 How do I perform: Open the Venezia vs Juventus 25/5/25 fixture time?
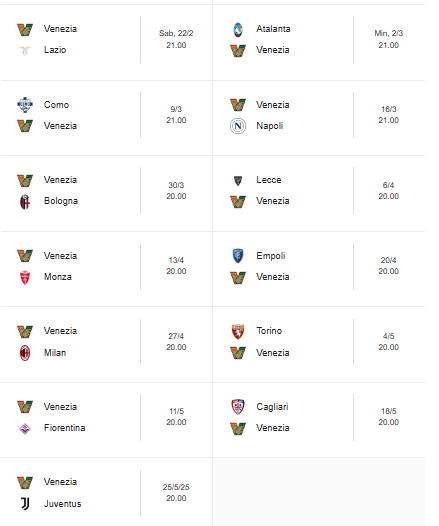[176, 498]
